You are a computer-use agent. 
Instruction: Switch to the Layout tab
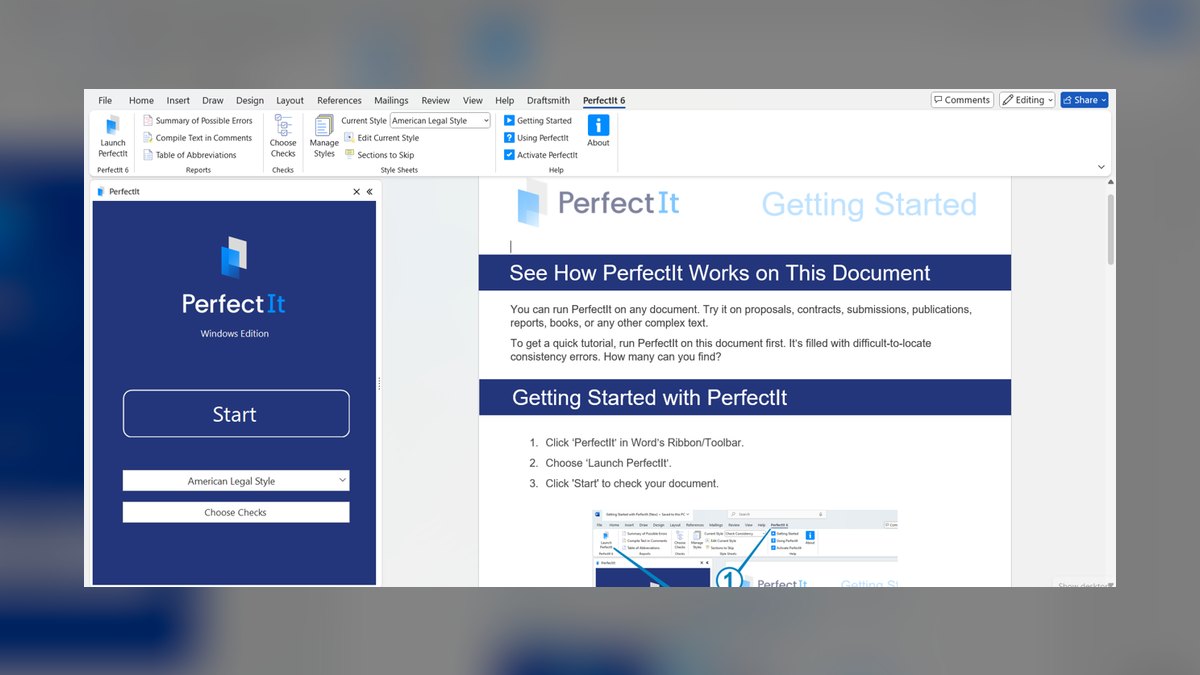coord(290,100)
